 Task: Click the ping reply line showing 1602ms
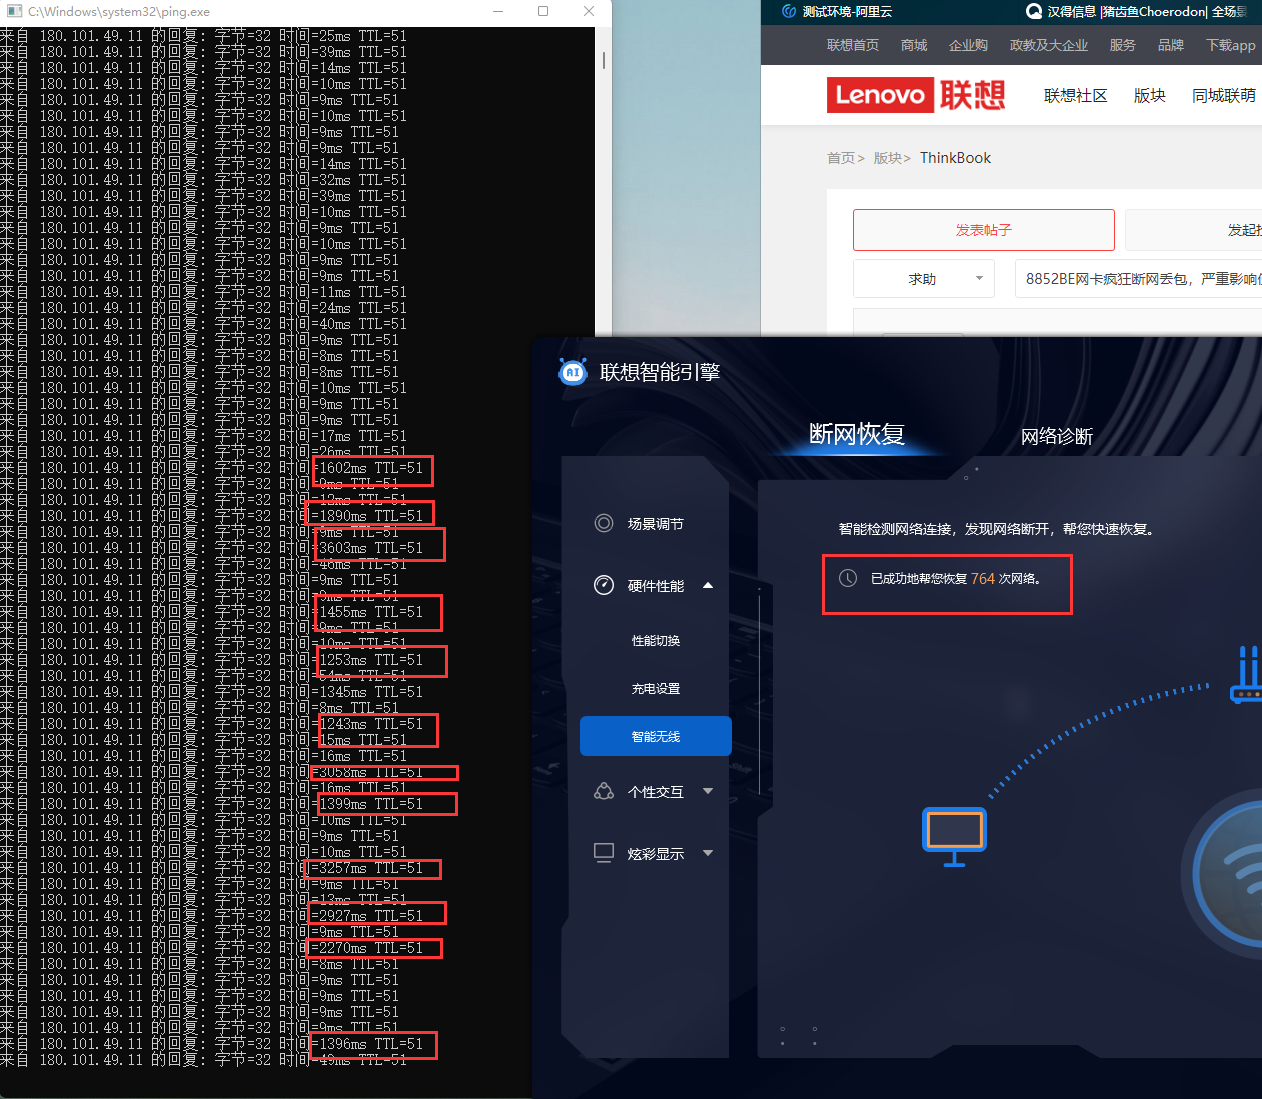coord(212,468)
